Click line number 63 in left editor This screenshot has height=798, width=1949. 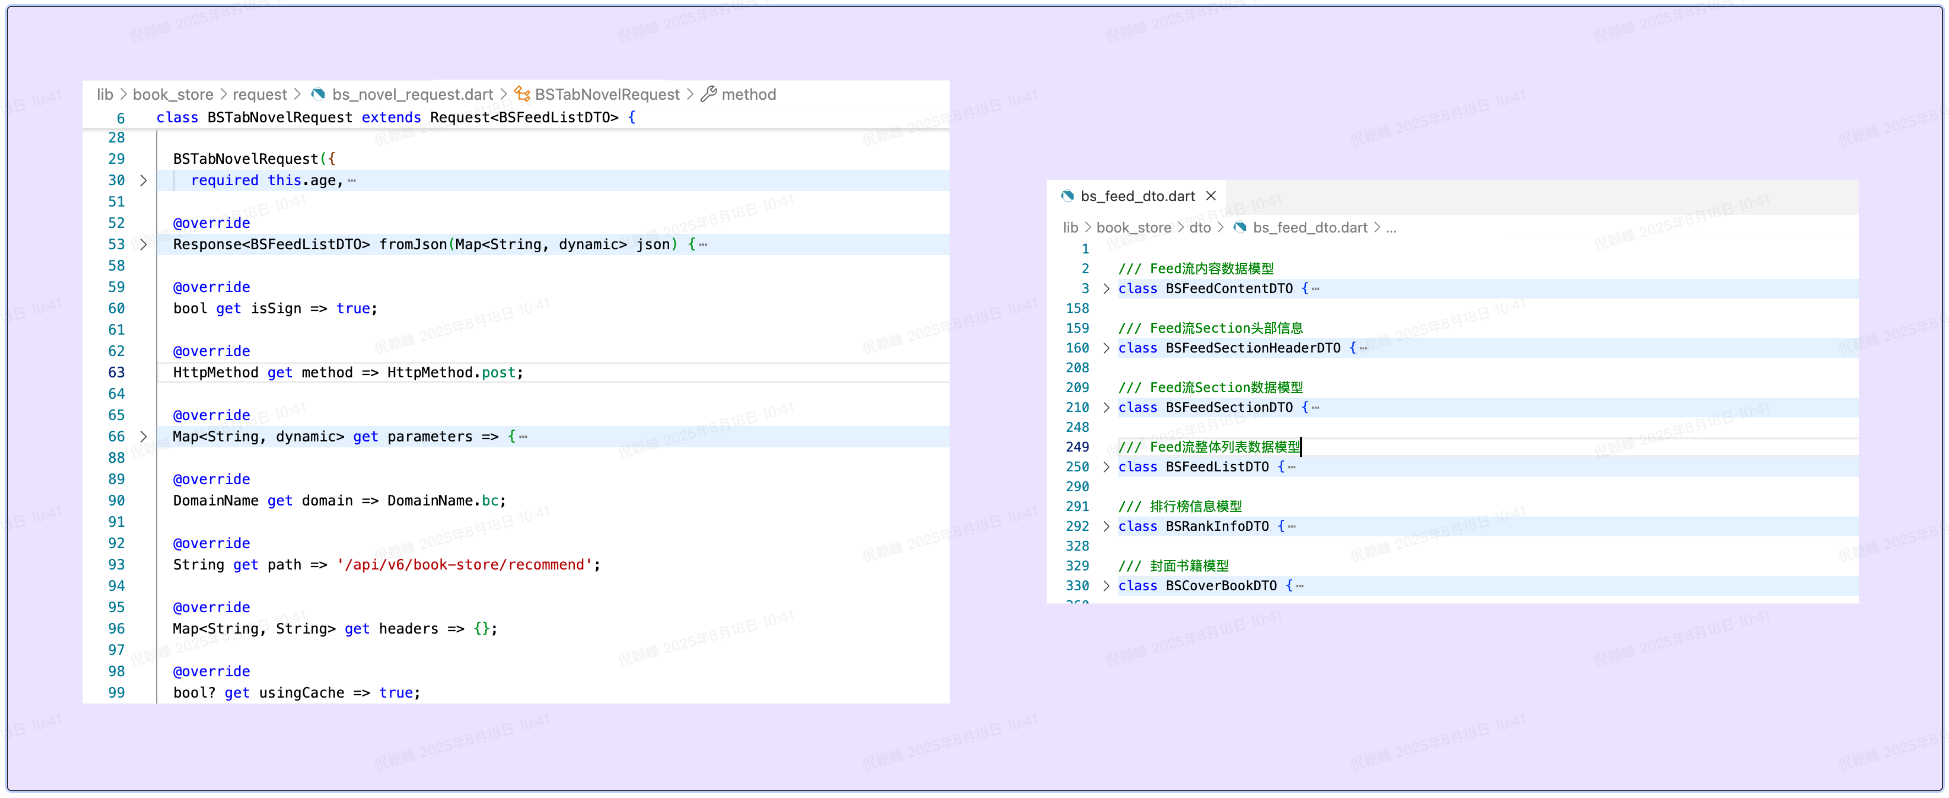coord(117,373)
